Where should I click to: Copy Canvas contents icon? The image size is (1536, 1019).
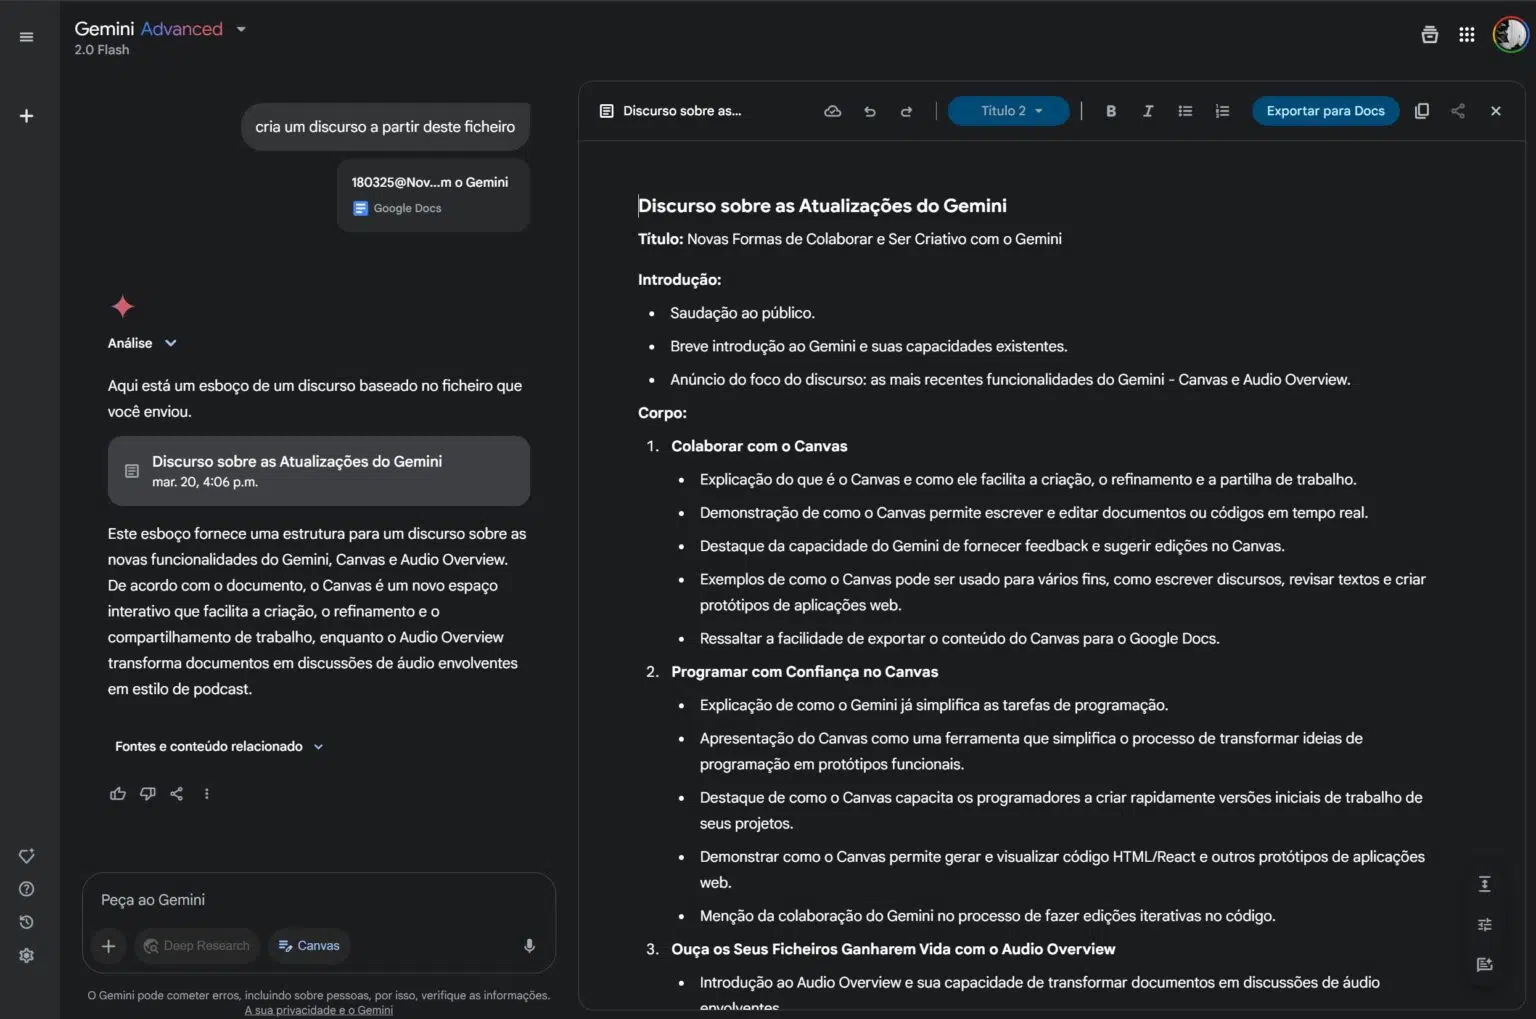[1422, 111]
